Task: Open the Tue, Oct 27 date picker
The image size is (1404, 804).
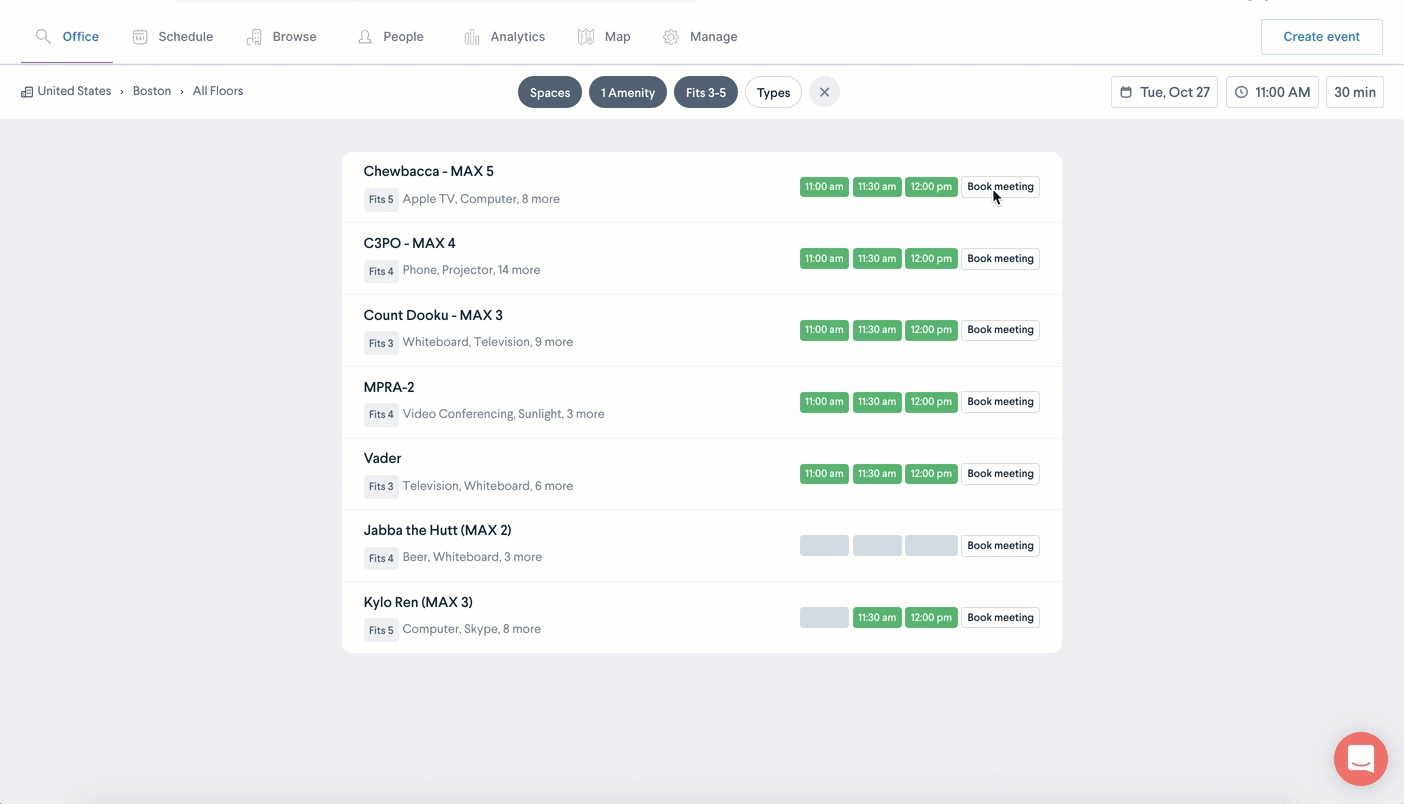Action: (x=1164, y=92)
